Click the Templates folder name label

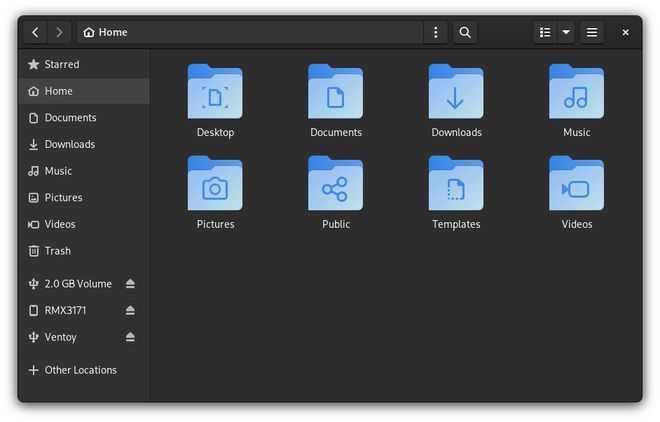click(456, 224)
